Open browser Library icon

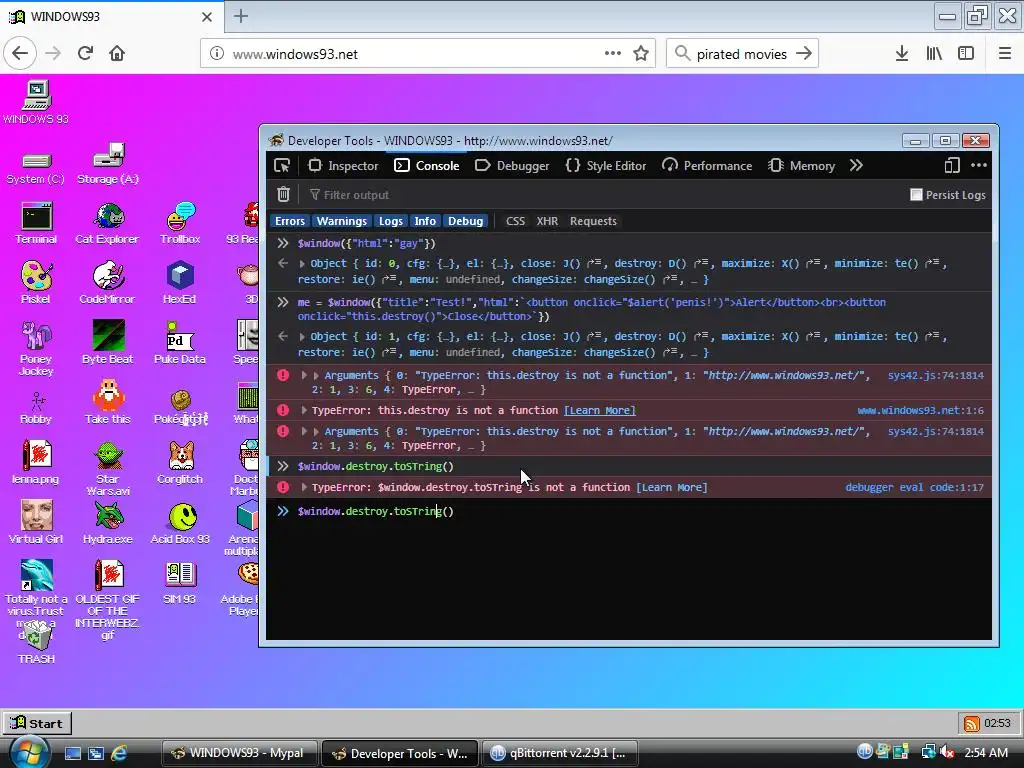[x=934, y=54]
